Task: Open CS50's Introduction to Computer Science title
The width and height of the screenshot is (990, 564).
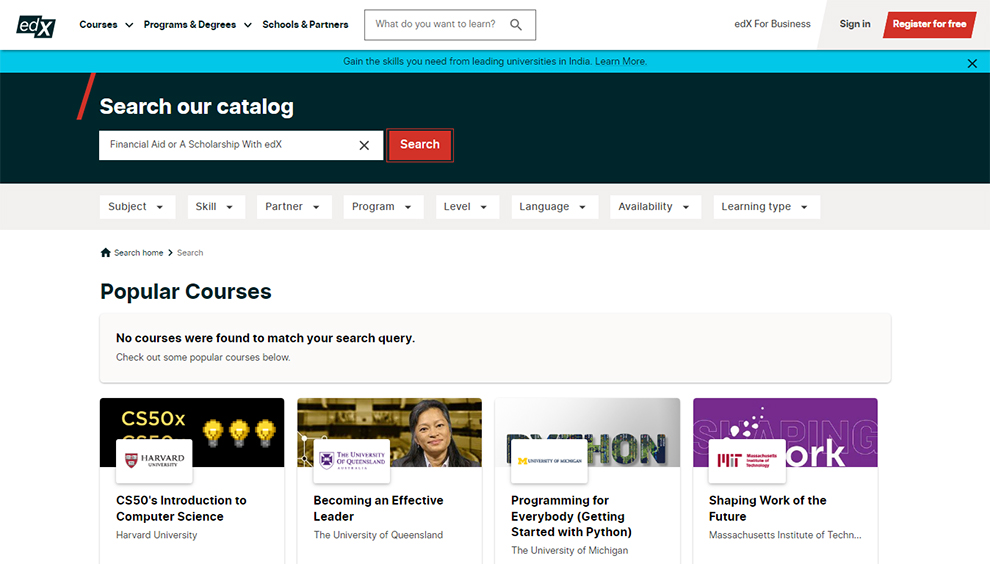Action: coord(181,508)
